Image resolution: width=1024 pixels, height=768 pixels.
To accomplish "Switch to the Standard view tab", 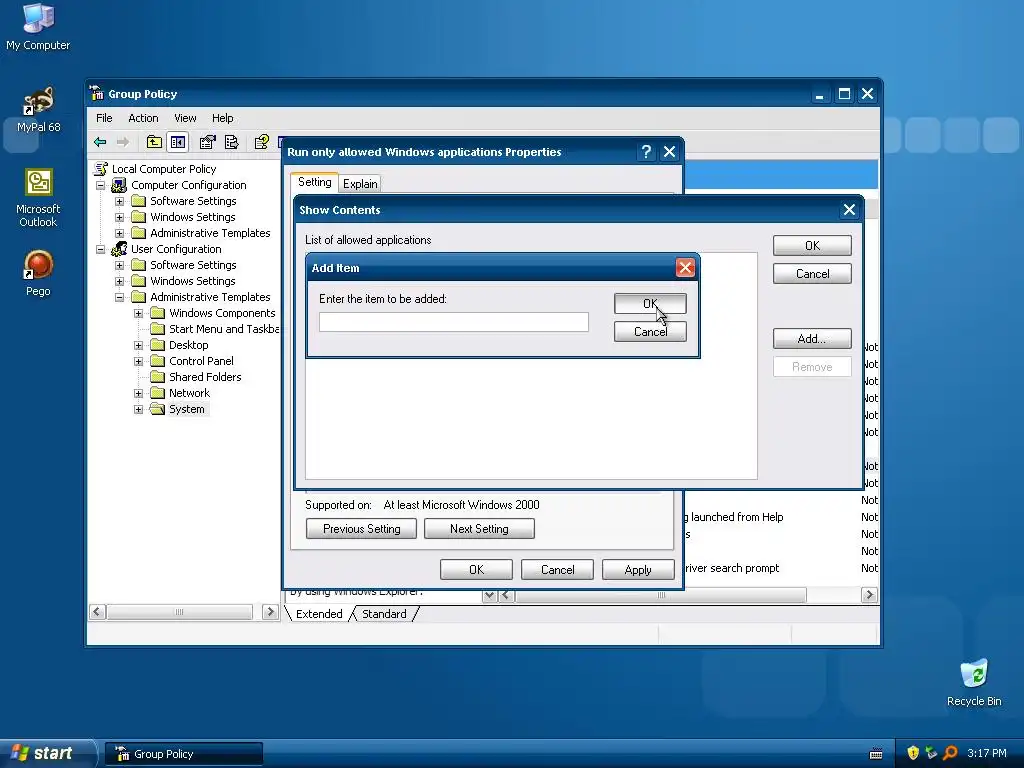I will [x=384, y=614].
